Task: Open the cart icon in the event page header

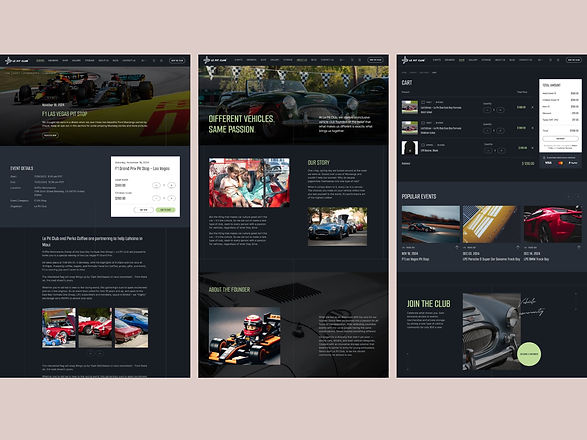Action: click(161, 61)
